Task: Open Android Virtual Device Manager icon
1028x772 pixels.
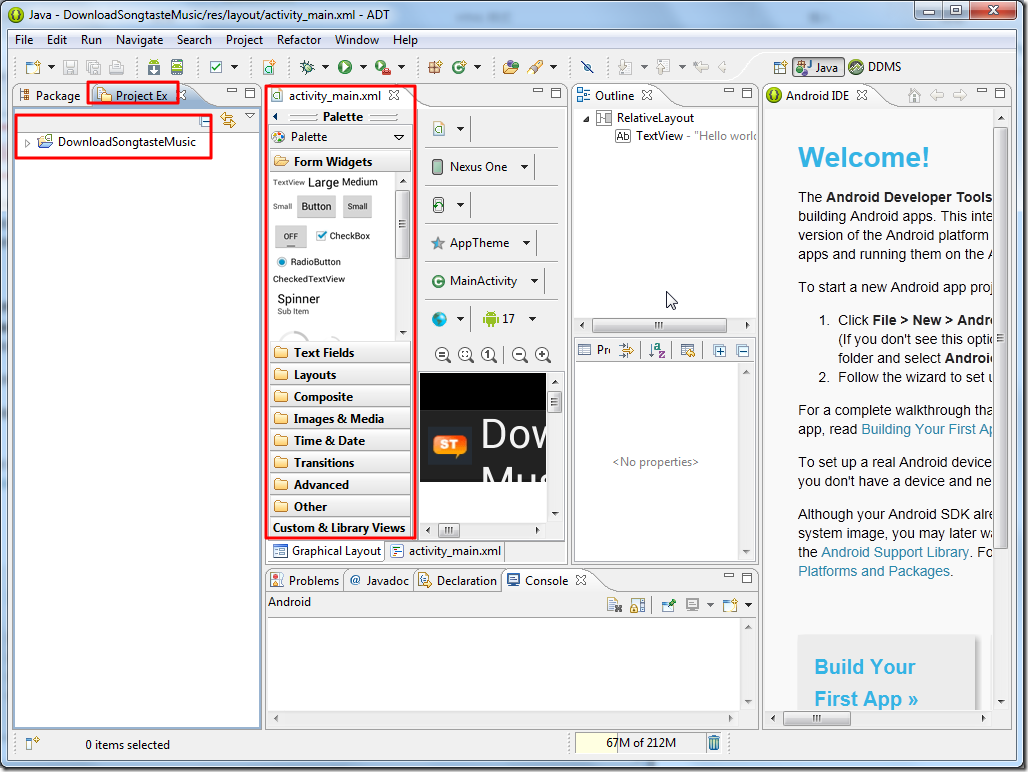Action: [177, 67]
